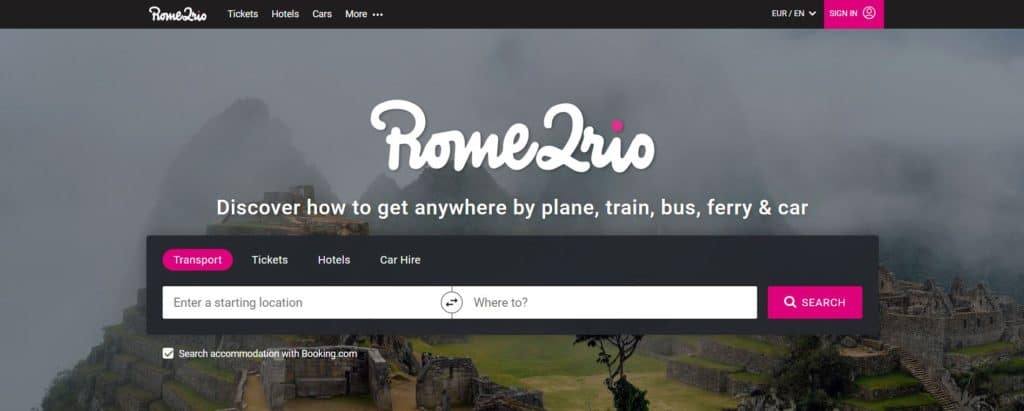
Task: Switch to the Tickets search tab
Action: click(270, 259)
